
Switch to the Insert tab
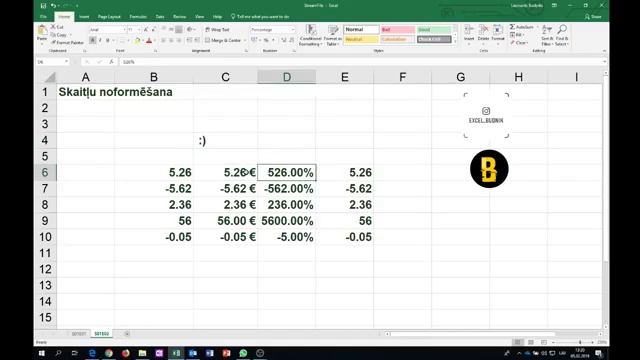tap(84, 17)
